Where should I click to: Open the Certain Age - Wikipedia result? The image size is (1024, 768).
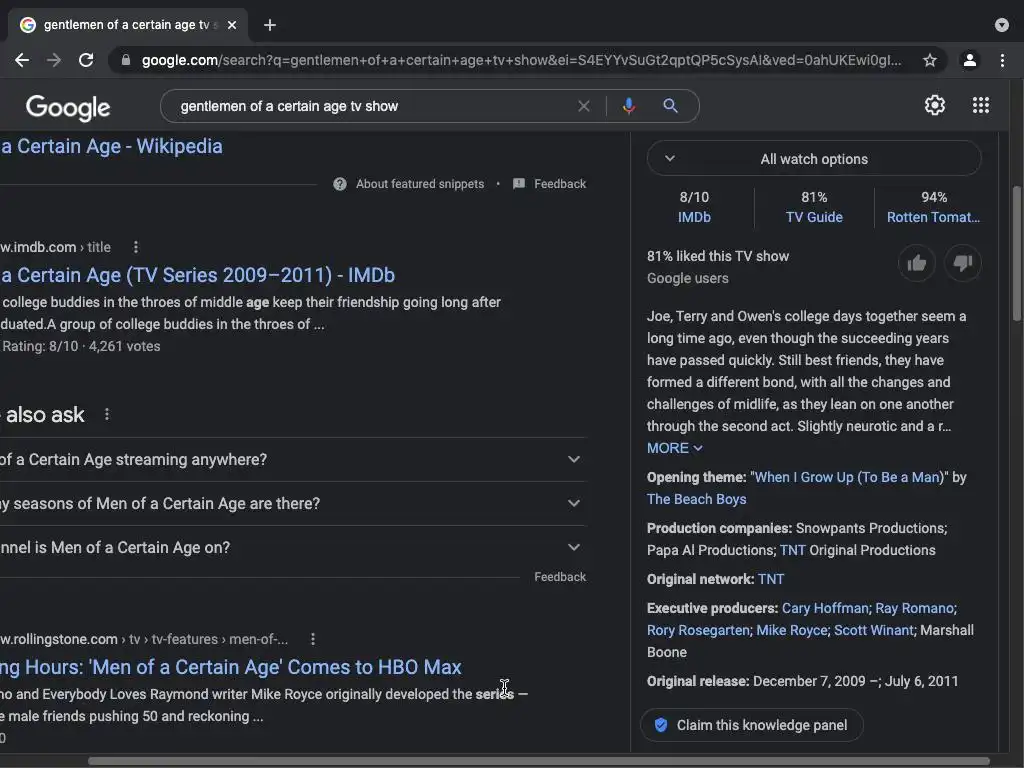[x=112, y=146]
